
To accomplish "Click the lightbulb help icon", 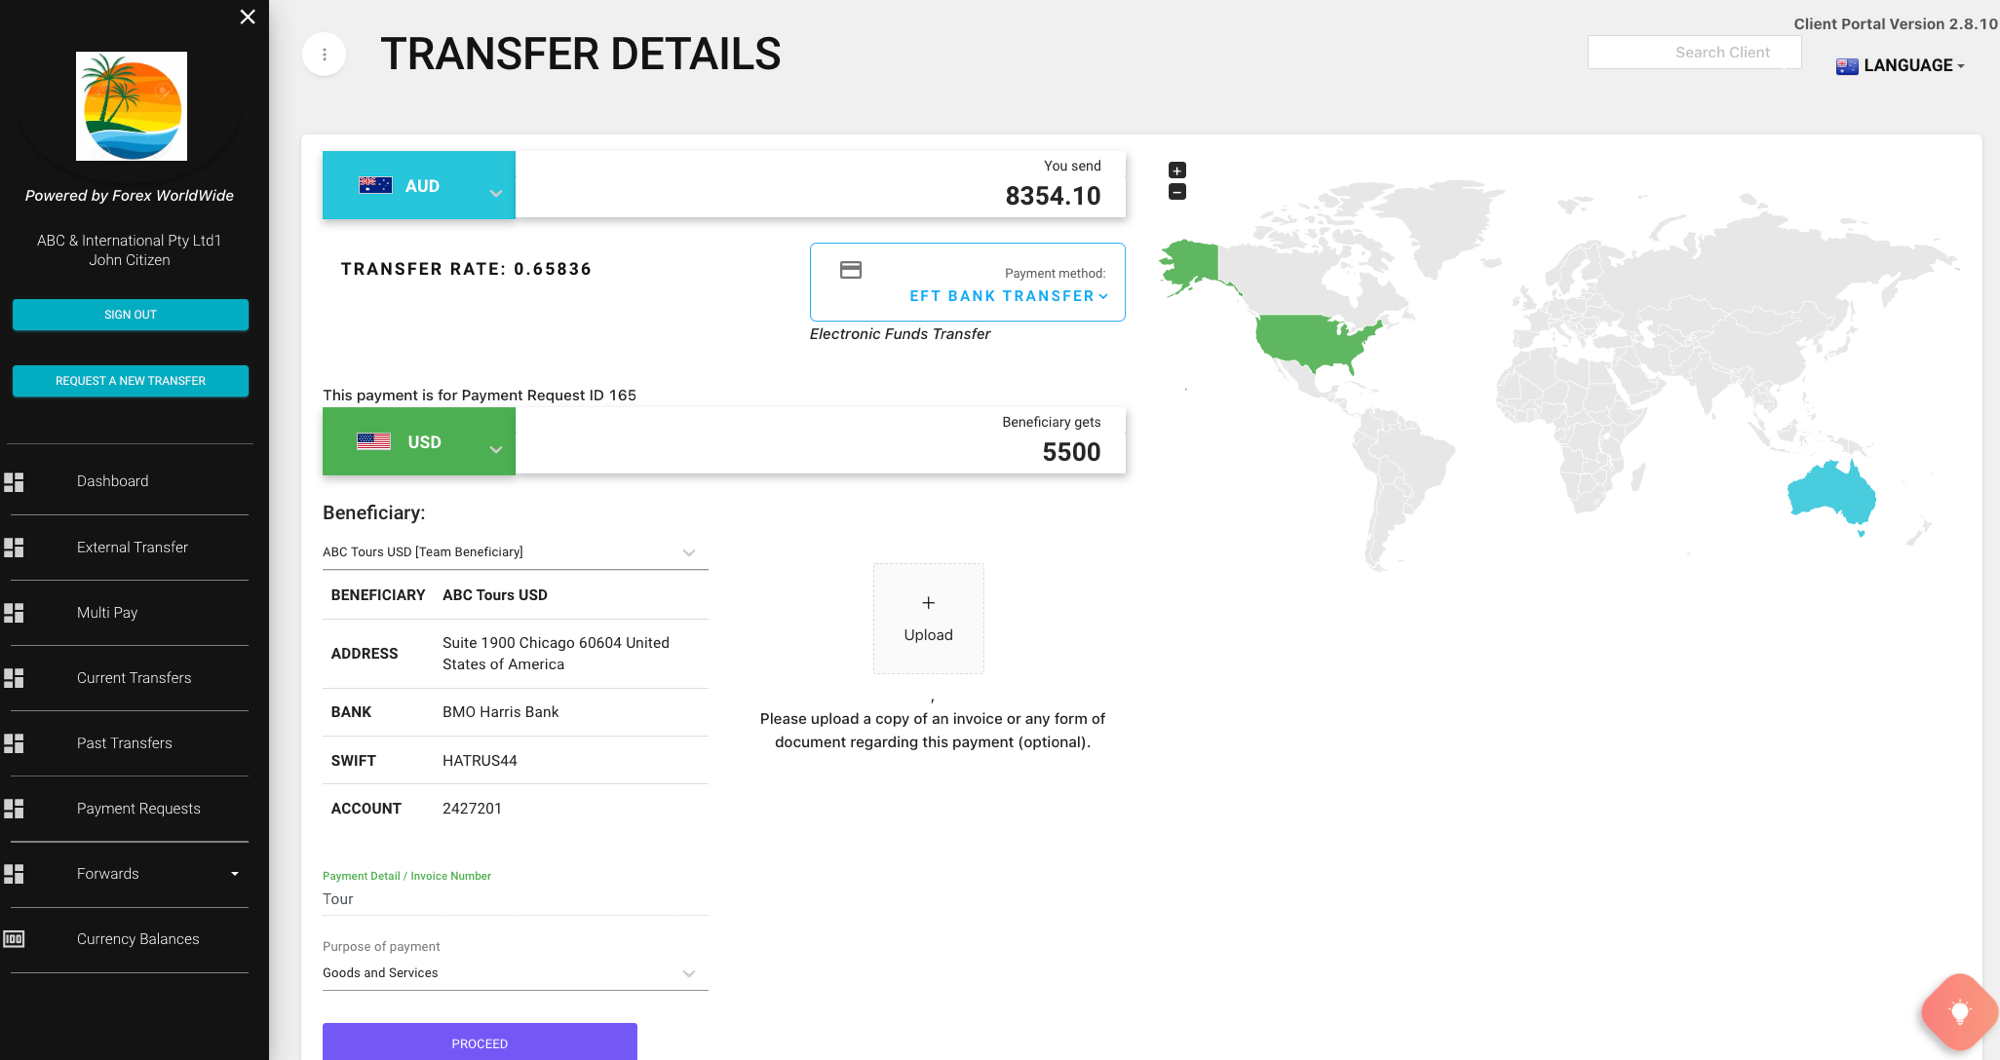I will (1959, 1012).
